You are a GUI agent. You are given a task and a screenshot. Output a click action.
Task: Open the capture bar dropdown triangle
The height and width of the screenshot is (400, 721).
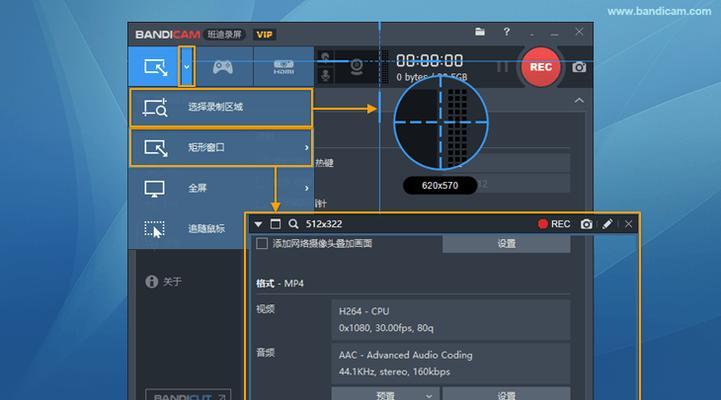pyautogui.click(x=258, y=224)
